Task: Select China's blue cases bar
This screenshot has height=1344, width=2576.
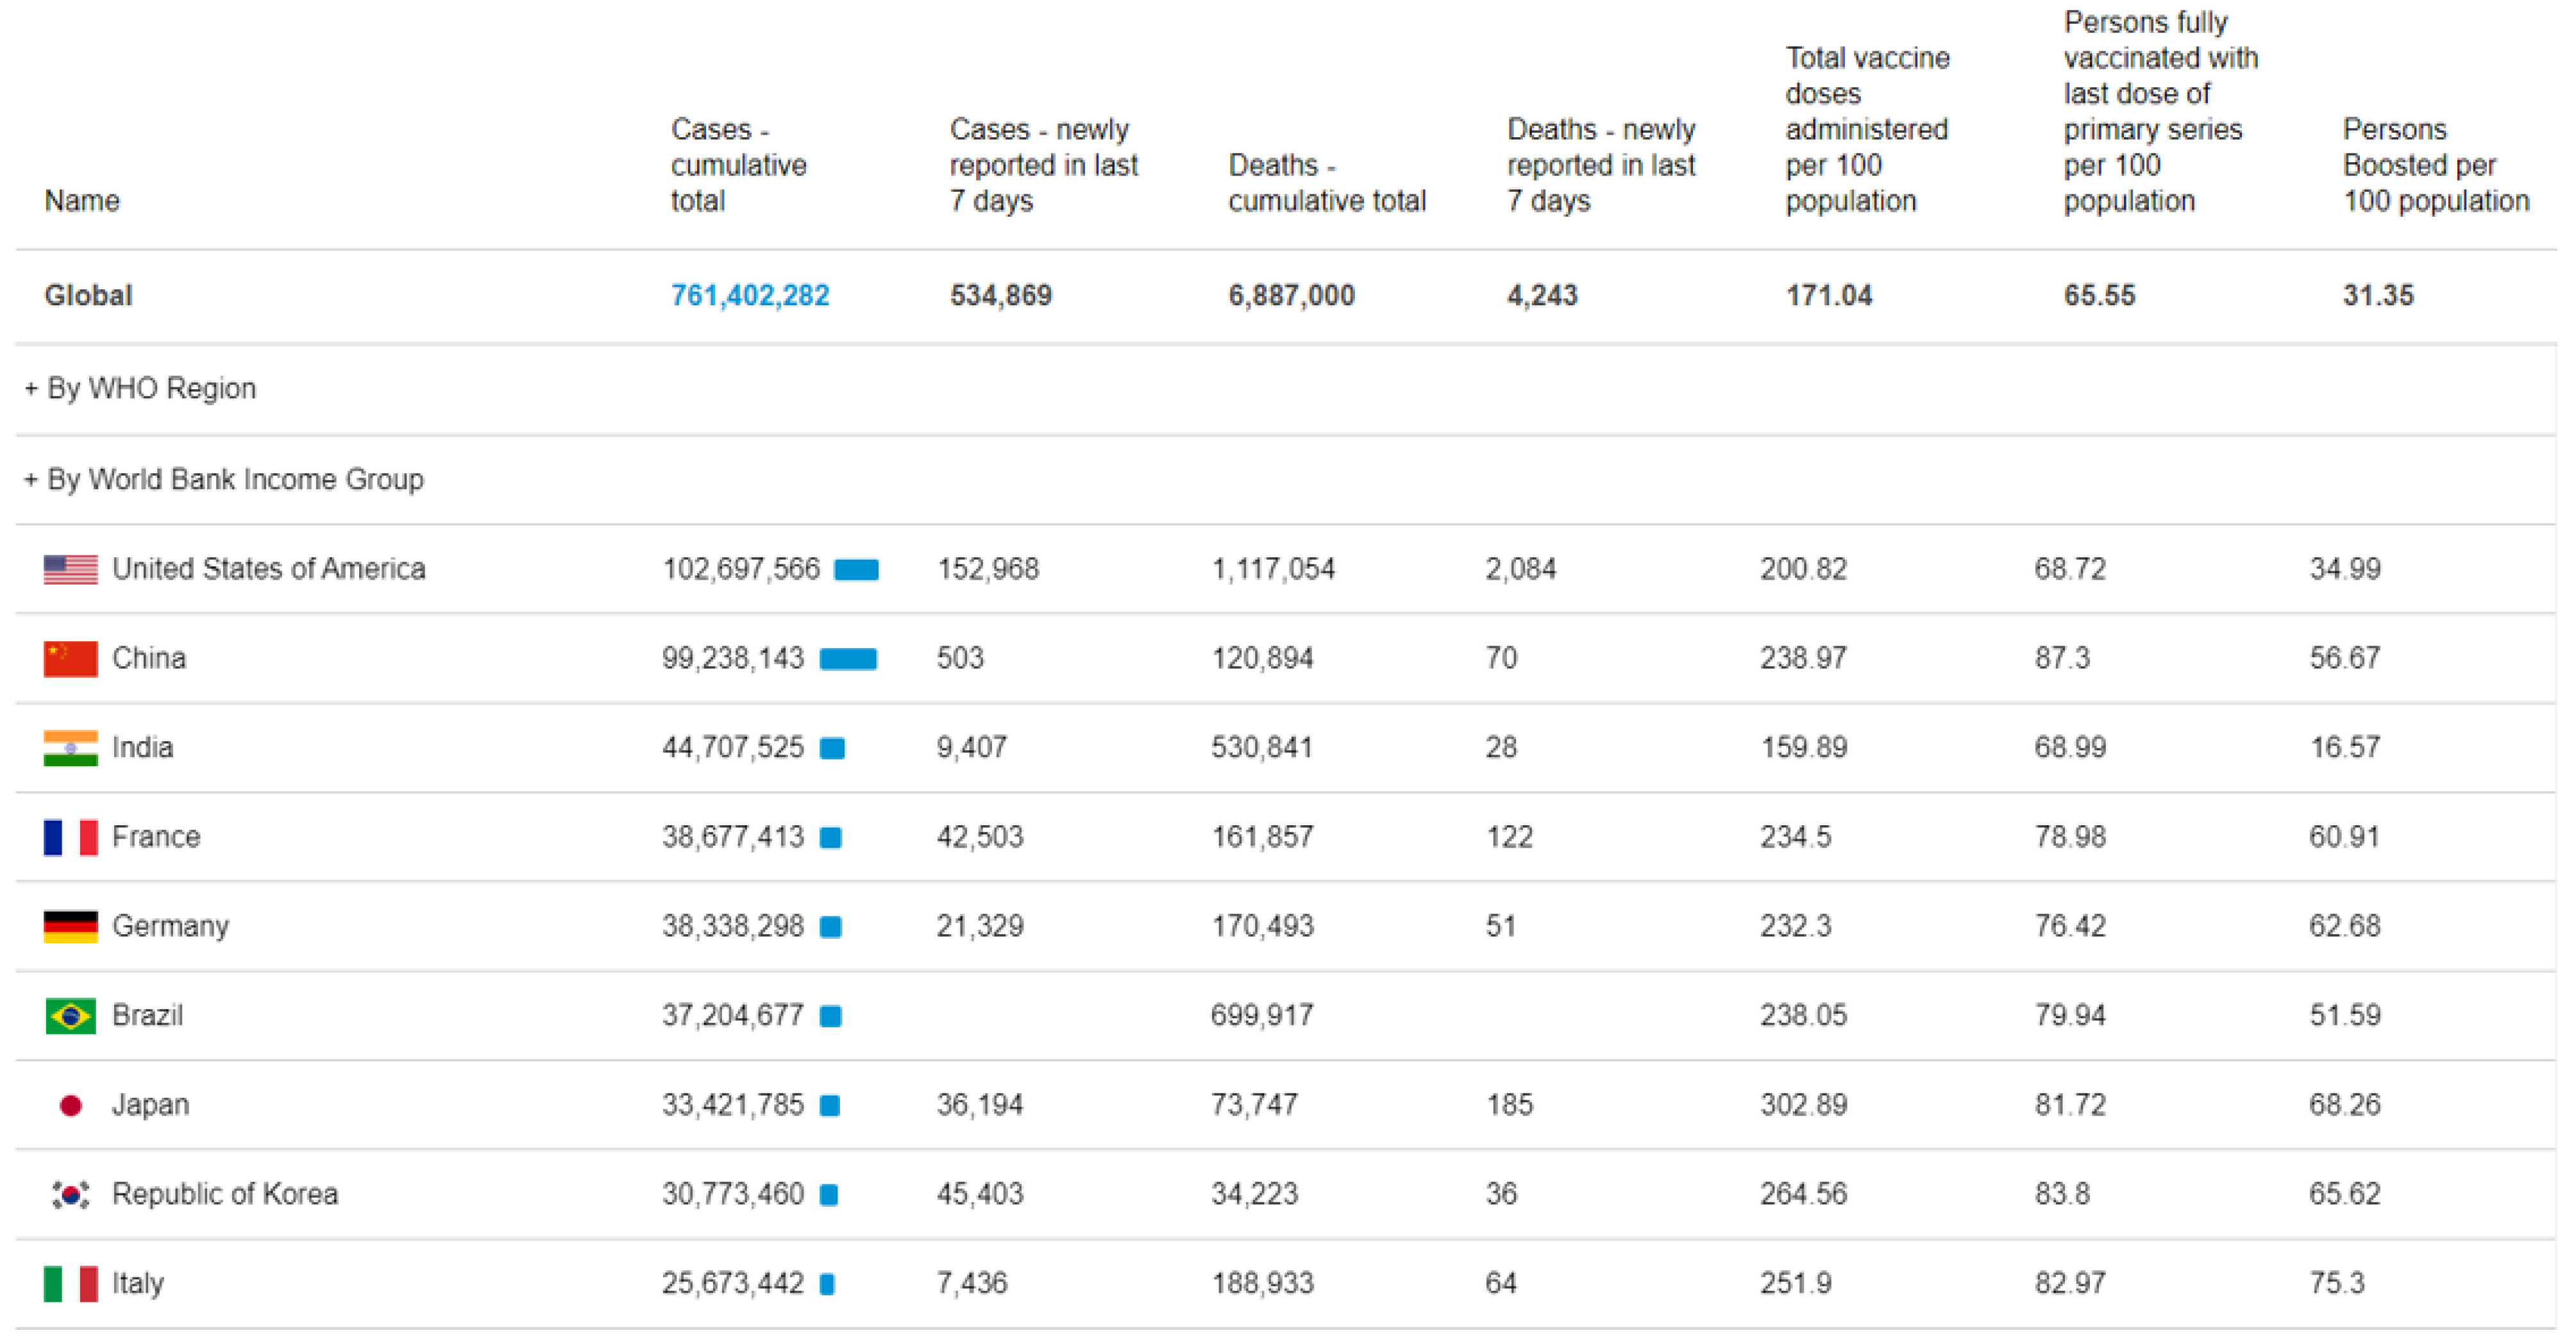Action: [848, 659]
